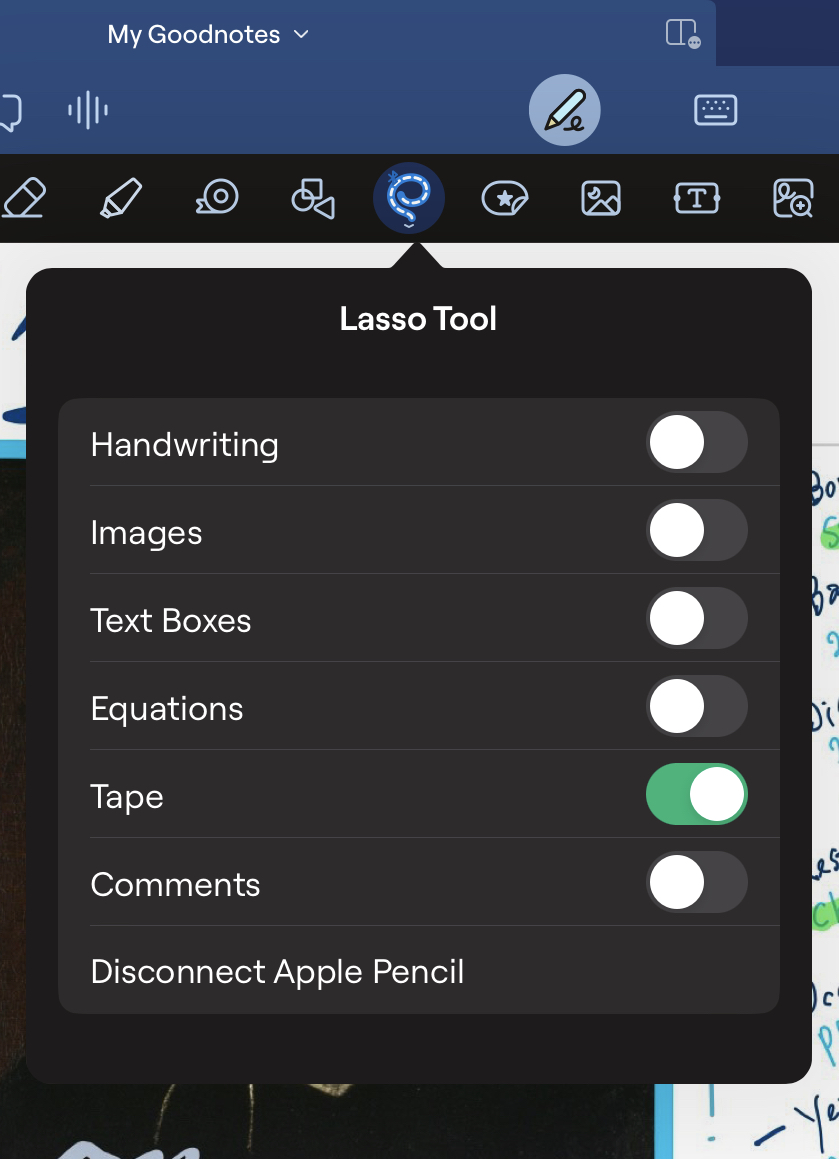The image size is (839, 1159).
Task: Toggle Text Boxes selection on
Action: point(697,619)
